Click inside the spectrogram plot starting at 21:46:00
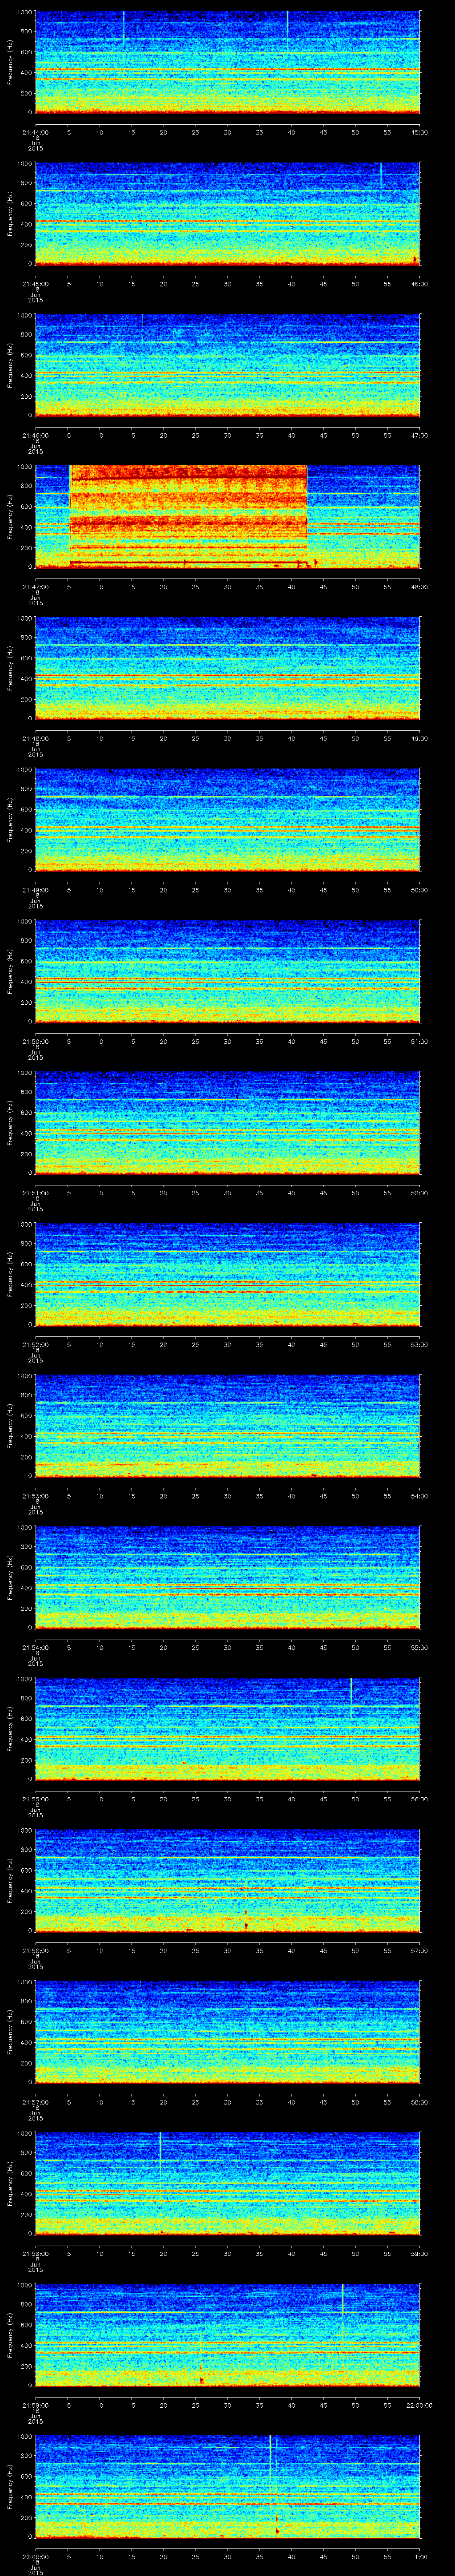455x2576 pixels. pos(228,365)
